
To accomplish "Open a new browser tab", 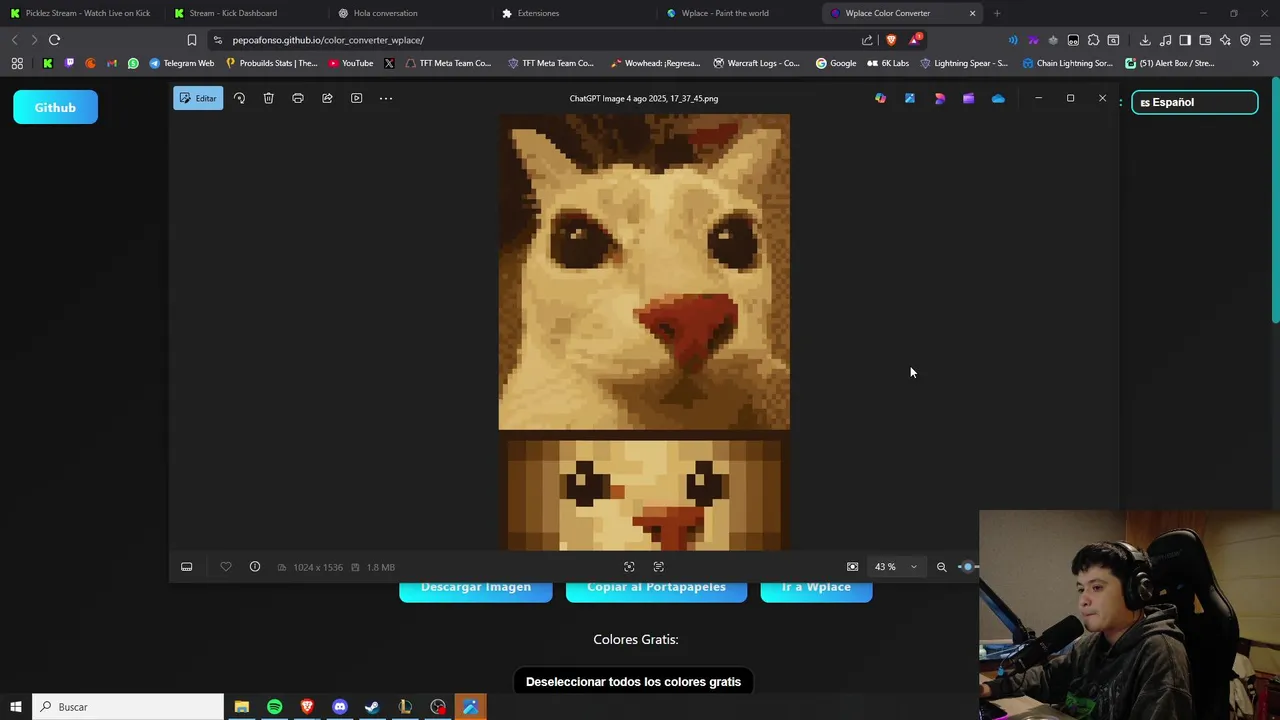I will click(x=997, y=13).
